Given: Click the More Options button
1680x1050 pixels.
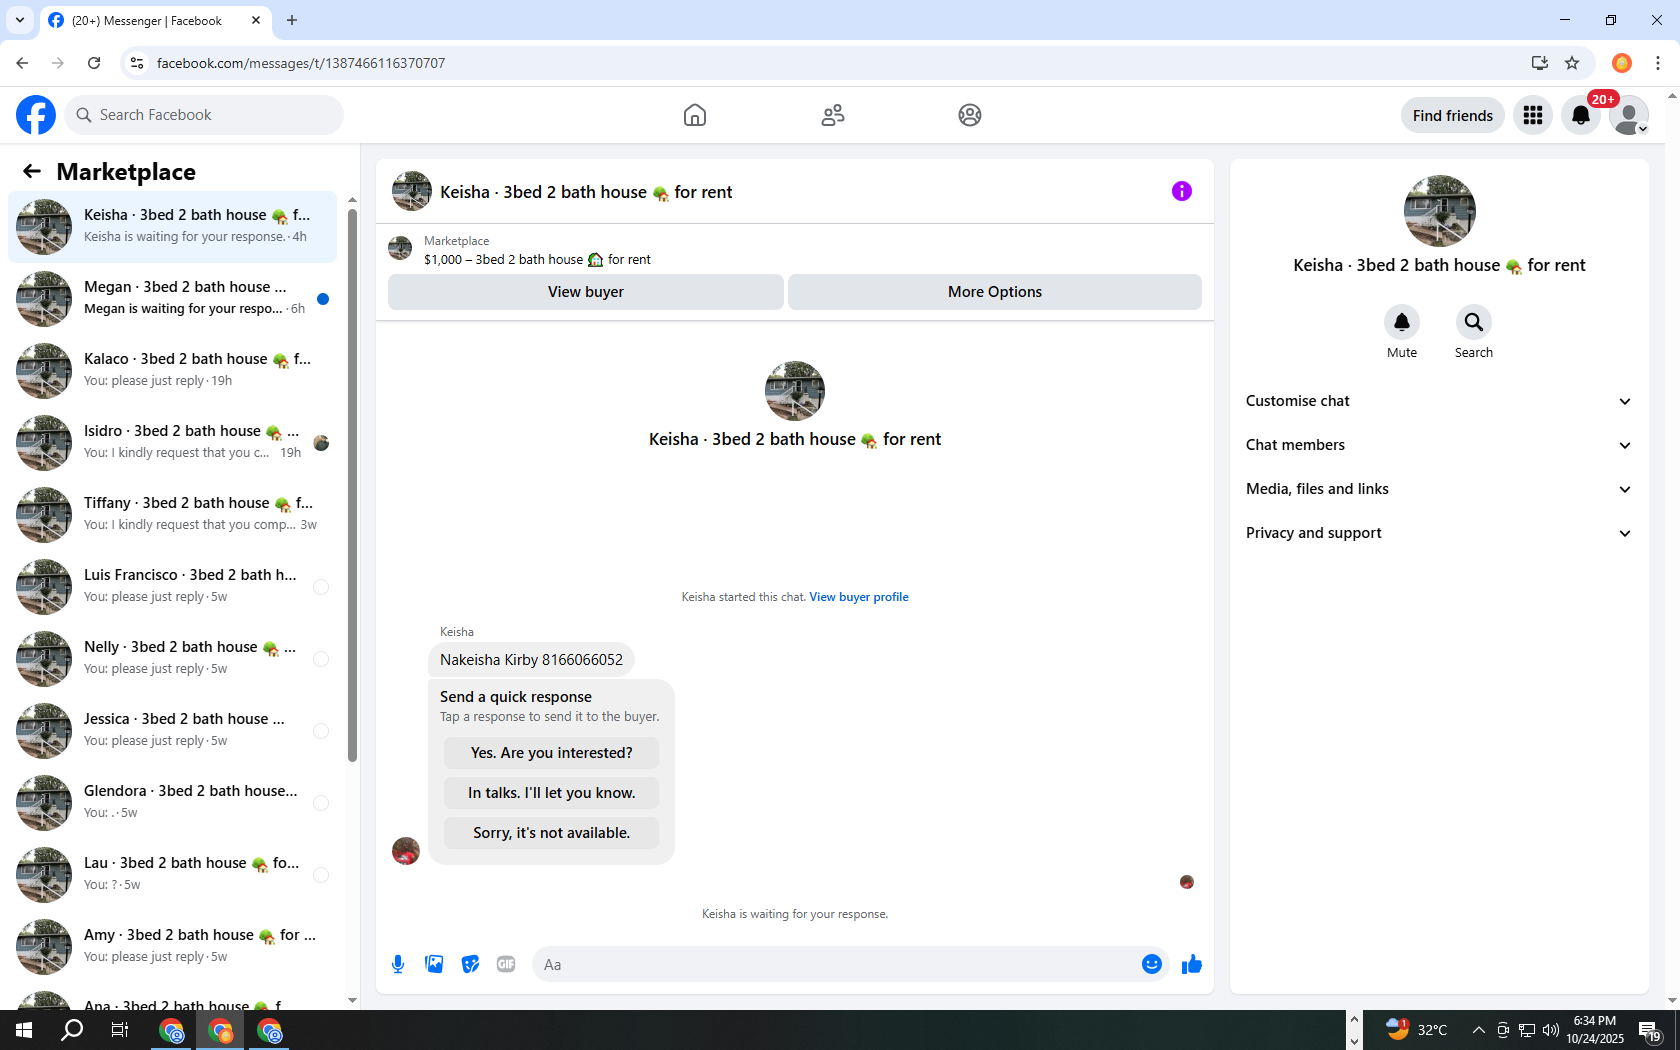Looking at the screenshot, I should pos(995,292).
